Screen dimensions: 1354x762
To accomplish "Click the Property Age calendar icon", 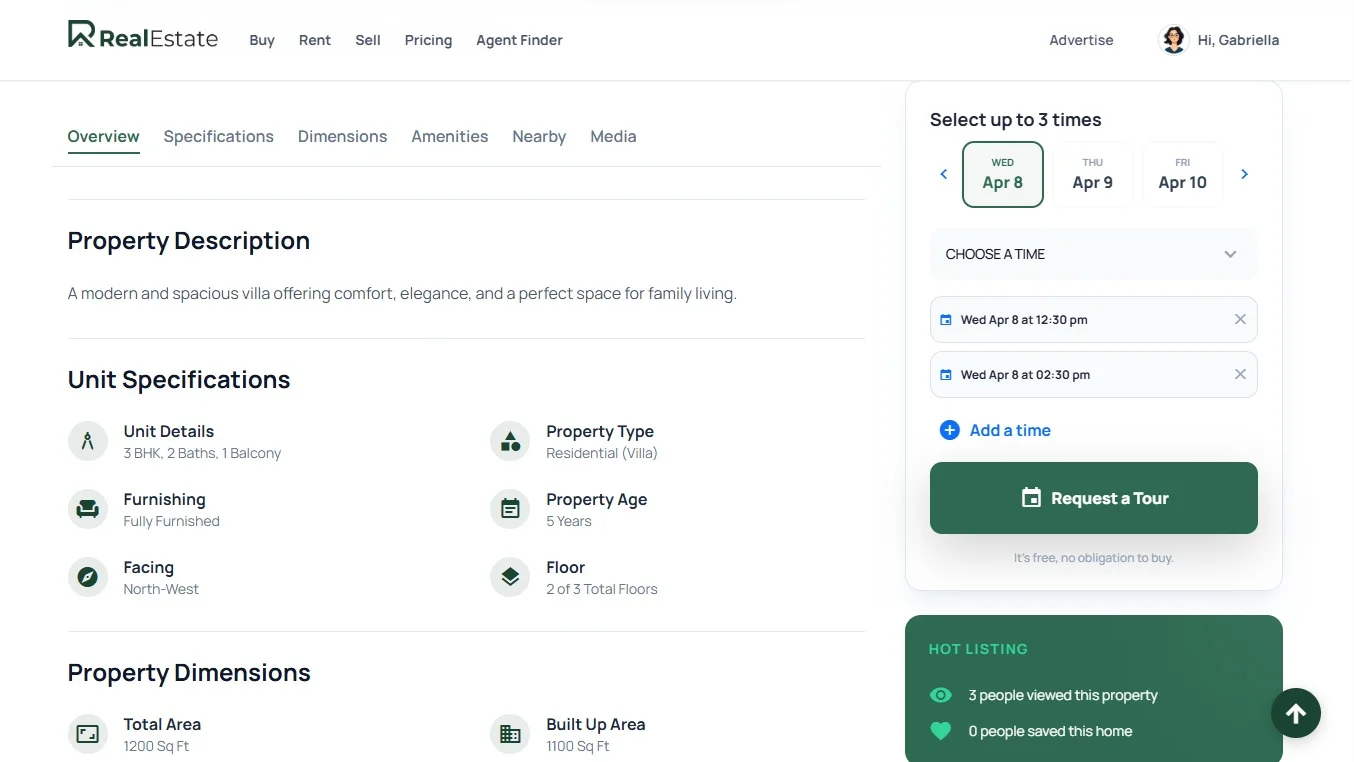I will [x=510, y=509].
